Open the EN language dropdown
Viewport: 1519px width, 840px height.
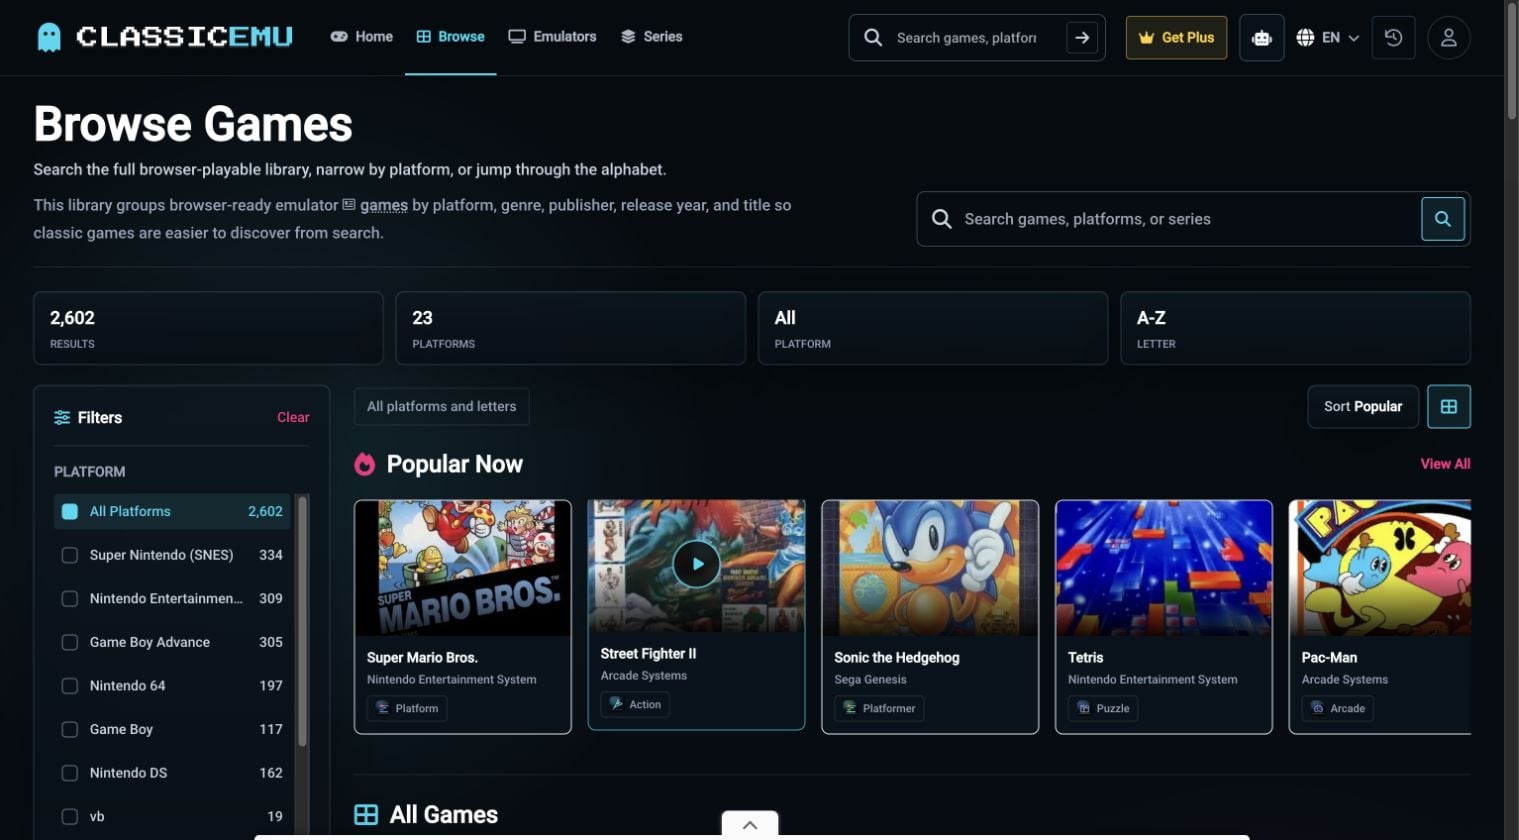1328,38
